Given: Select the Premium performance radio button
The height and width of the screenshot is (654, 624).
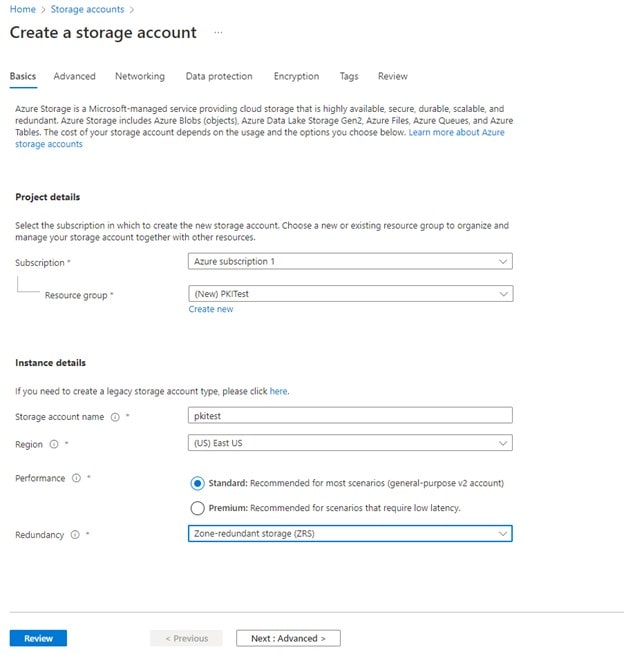Looking at the screenshot, I should (x=197, y=508).
